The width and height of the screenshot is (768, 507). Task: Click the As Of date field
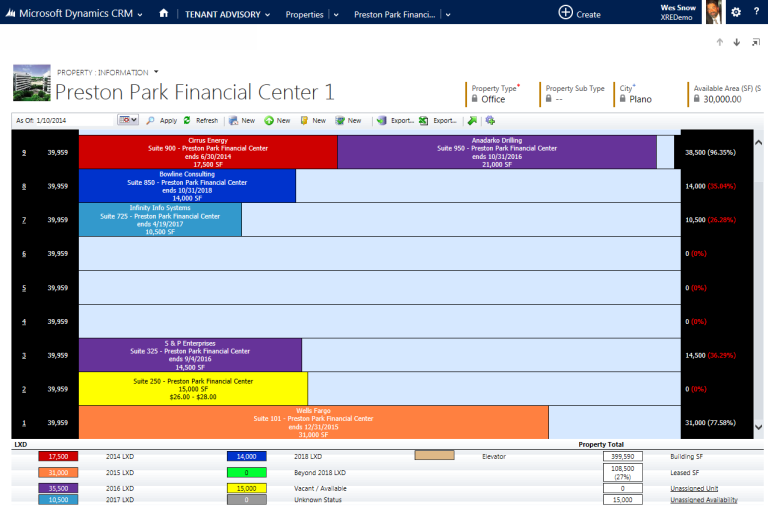[66, 121]
